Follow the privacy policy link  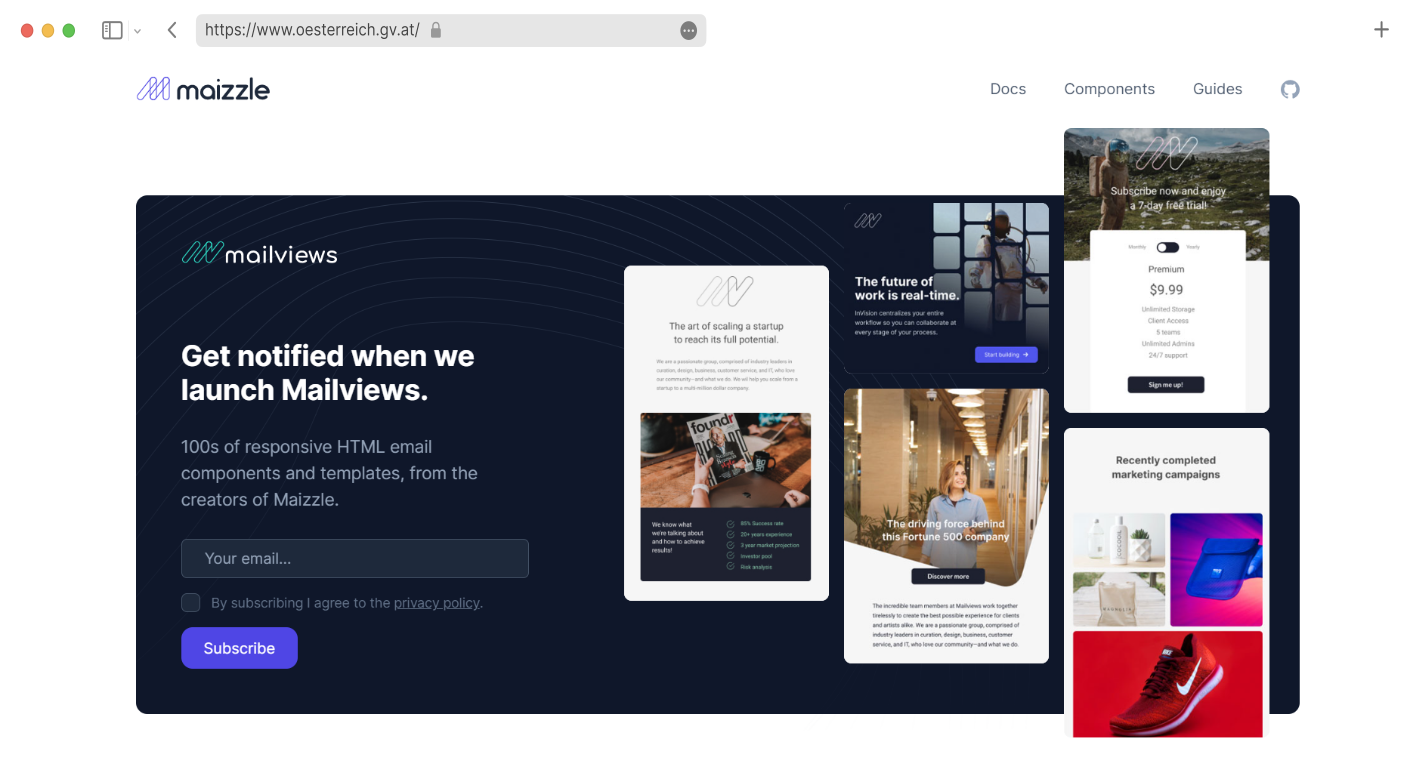[437, 603]
